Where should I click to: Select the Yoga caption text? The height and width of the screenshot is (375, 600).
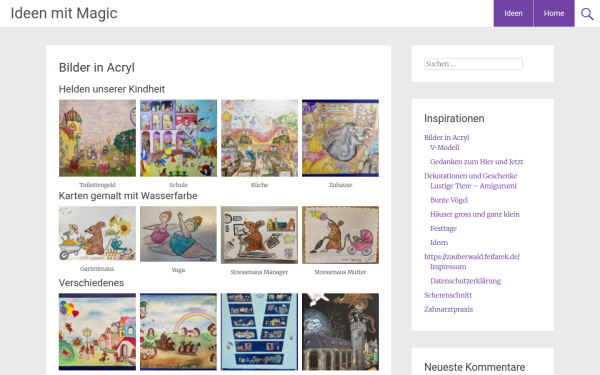point(178,270)
